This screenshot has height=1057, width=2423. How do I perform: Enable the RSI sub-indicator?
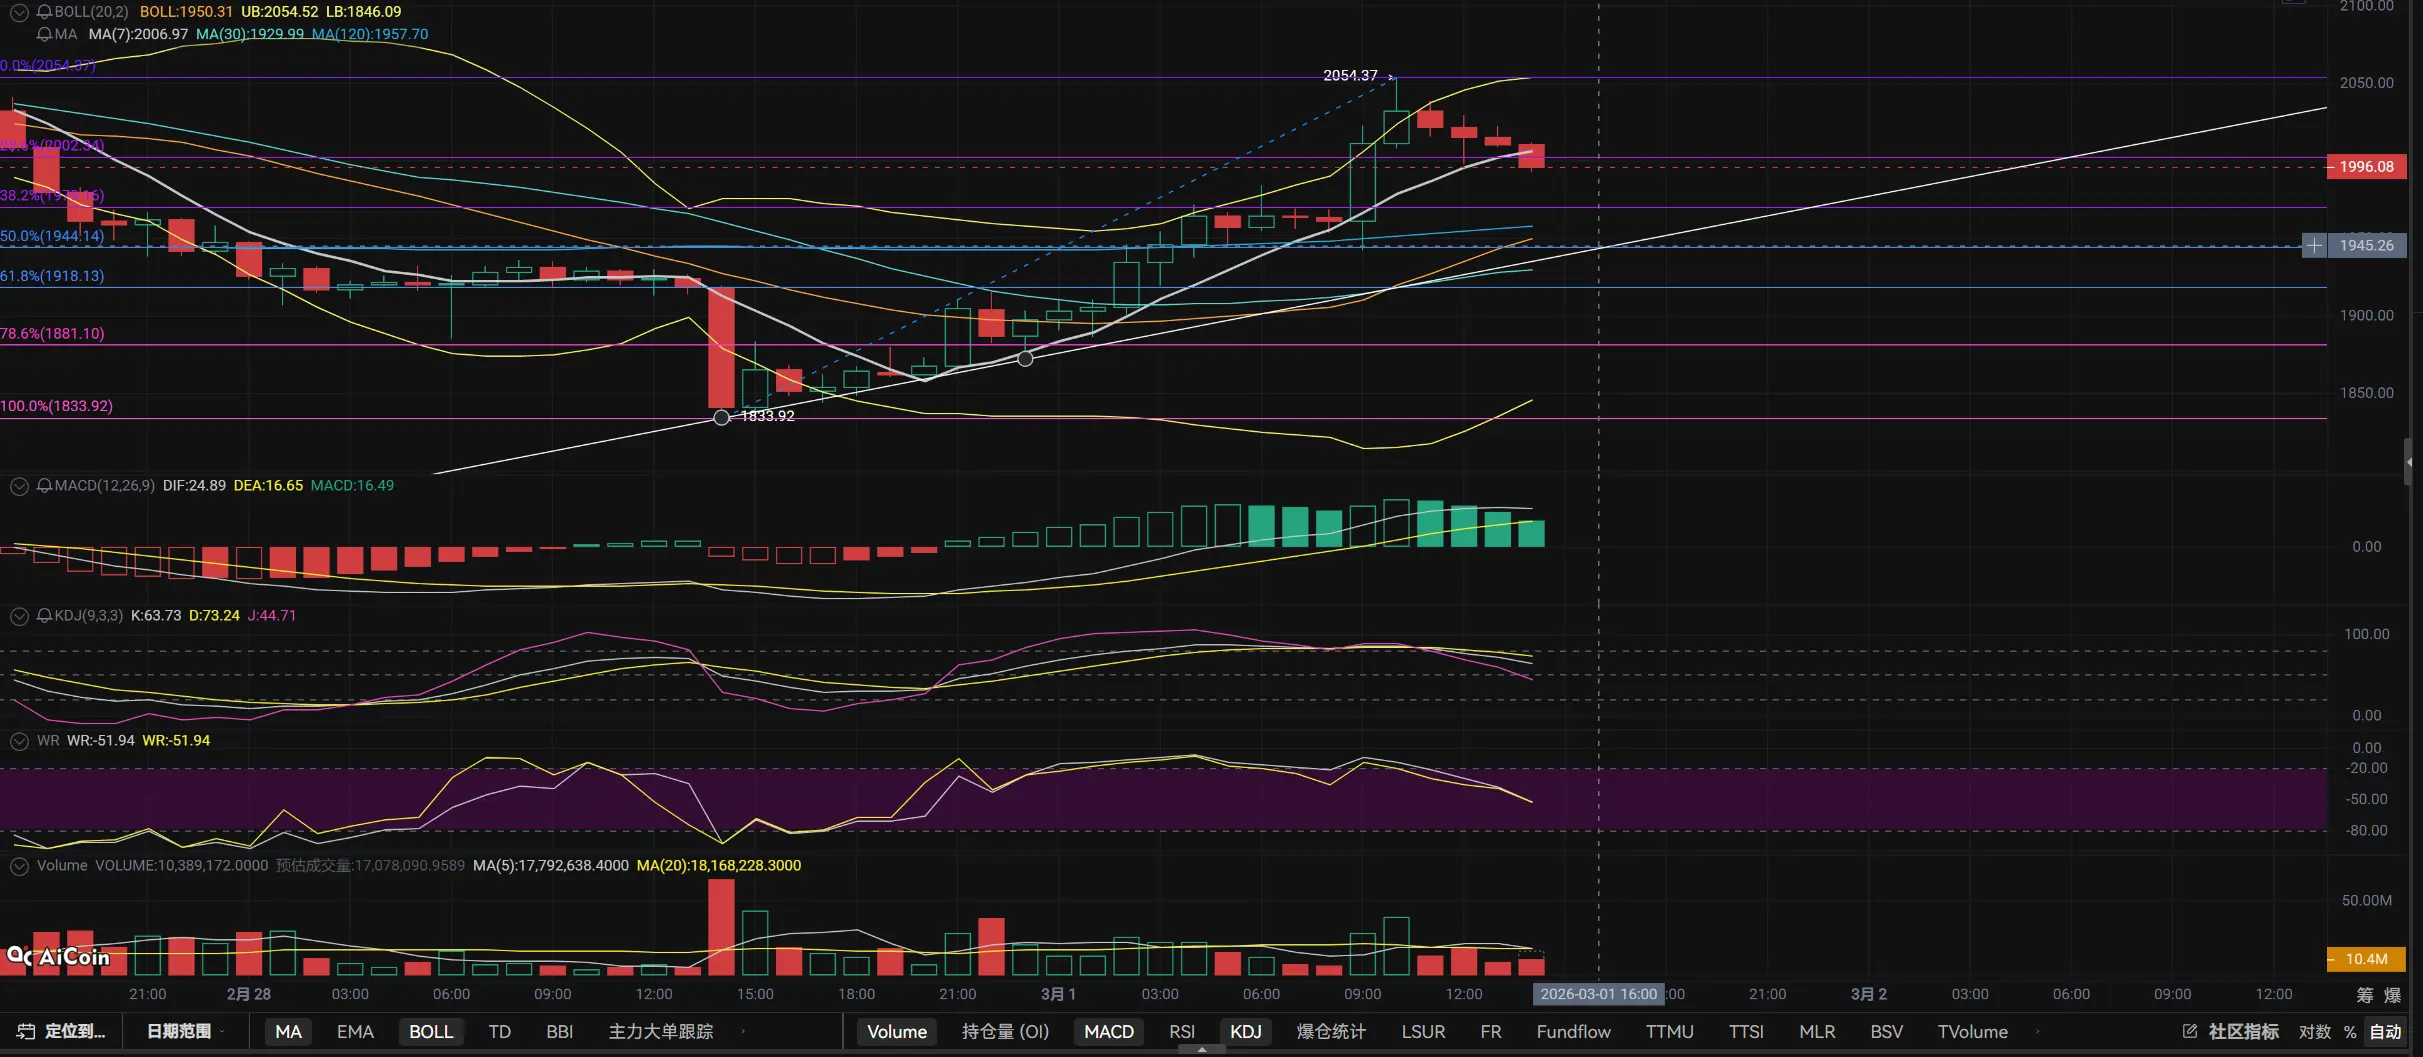(1182, 1032)
